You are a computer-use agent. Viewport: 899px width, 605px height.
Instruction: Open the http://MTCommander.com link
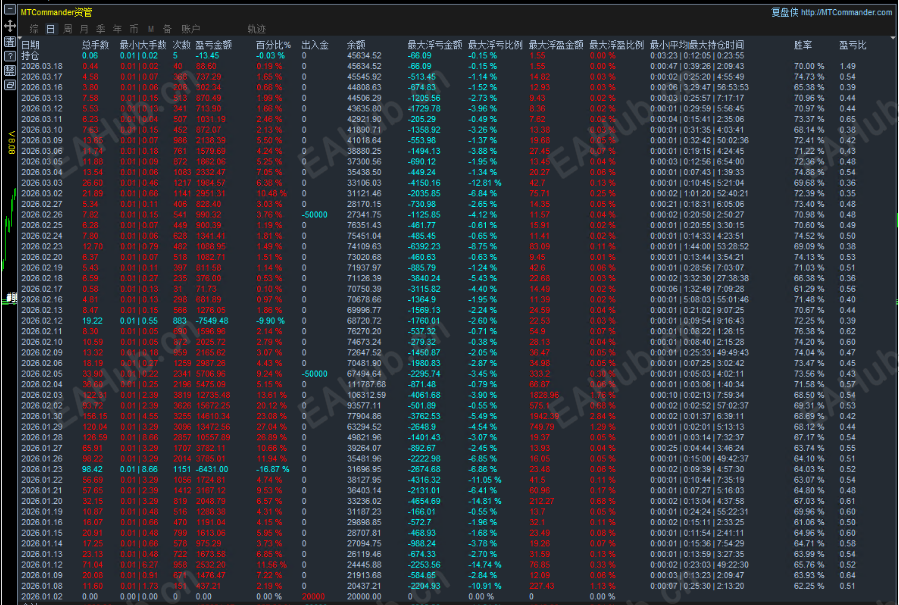[x=845, y=12]
